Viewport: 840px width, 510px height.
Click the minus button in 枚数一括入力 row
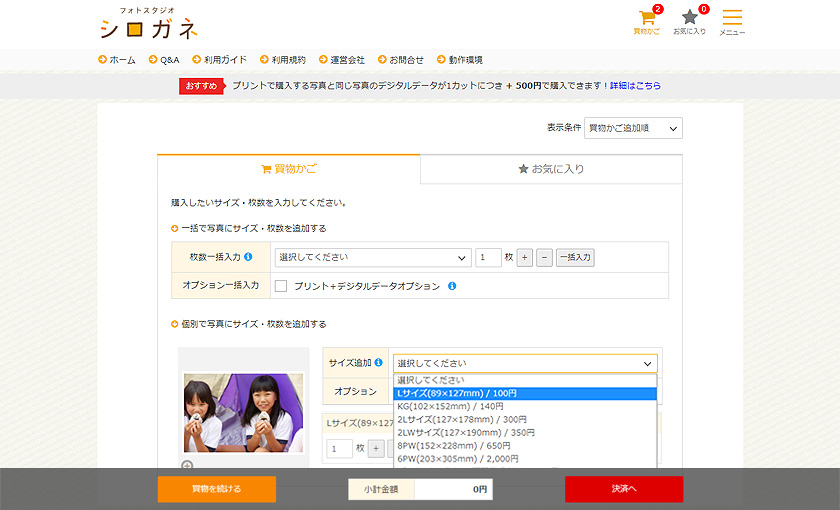(x=544, y=258)
